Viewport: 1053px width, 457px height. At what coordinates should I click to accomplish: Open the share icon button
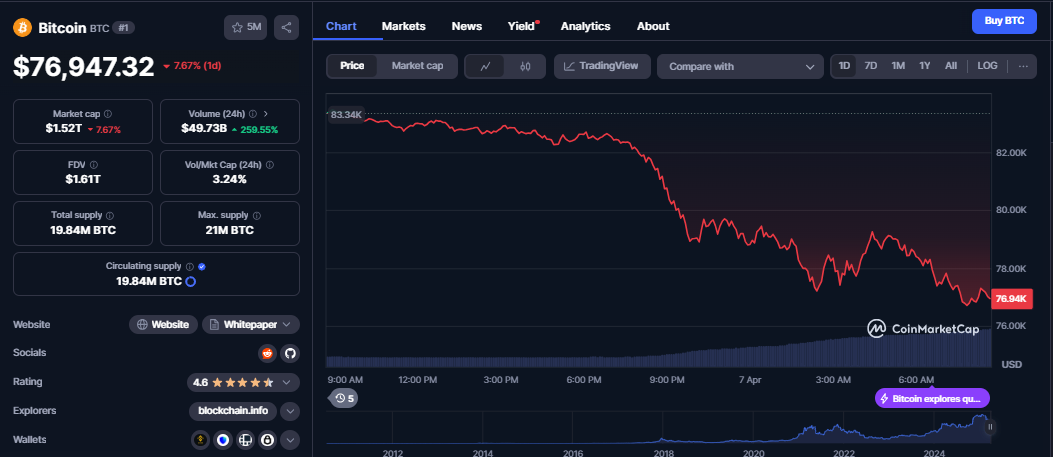click(286, 28)
